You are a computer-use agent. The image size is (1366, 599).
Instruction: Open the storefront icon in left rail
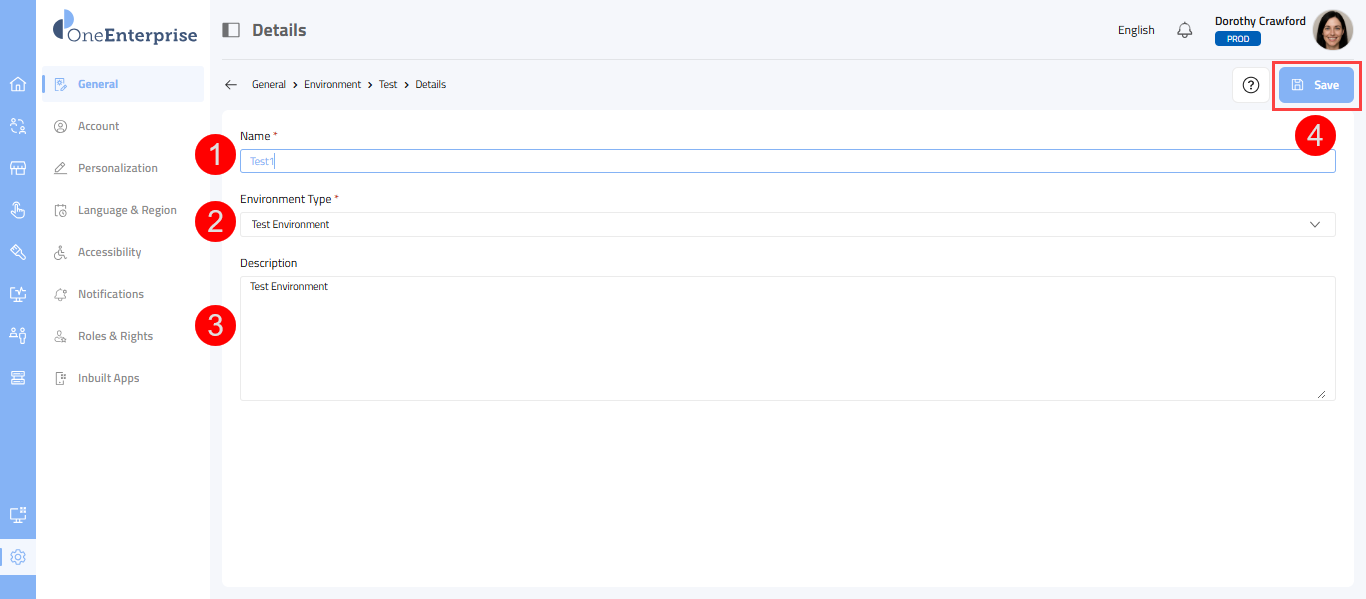coord(17,168)
